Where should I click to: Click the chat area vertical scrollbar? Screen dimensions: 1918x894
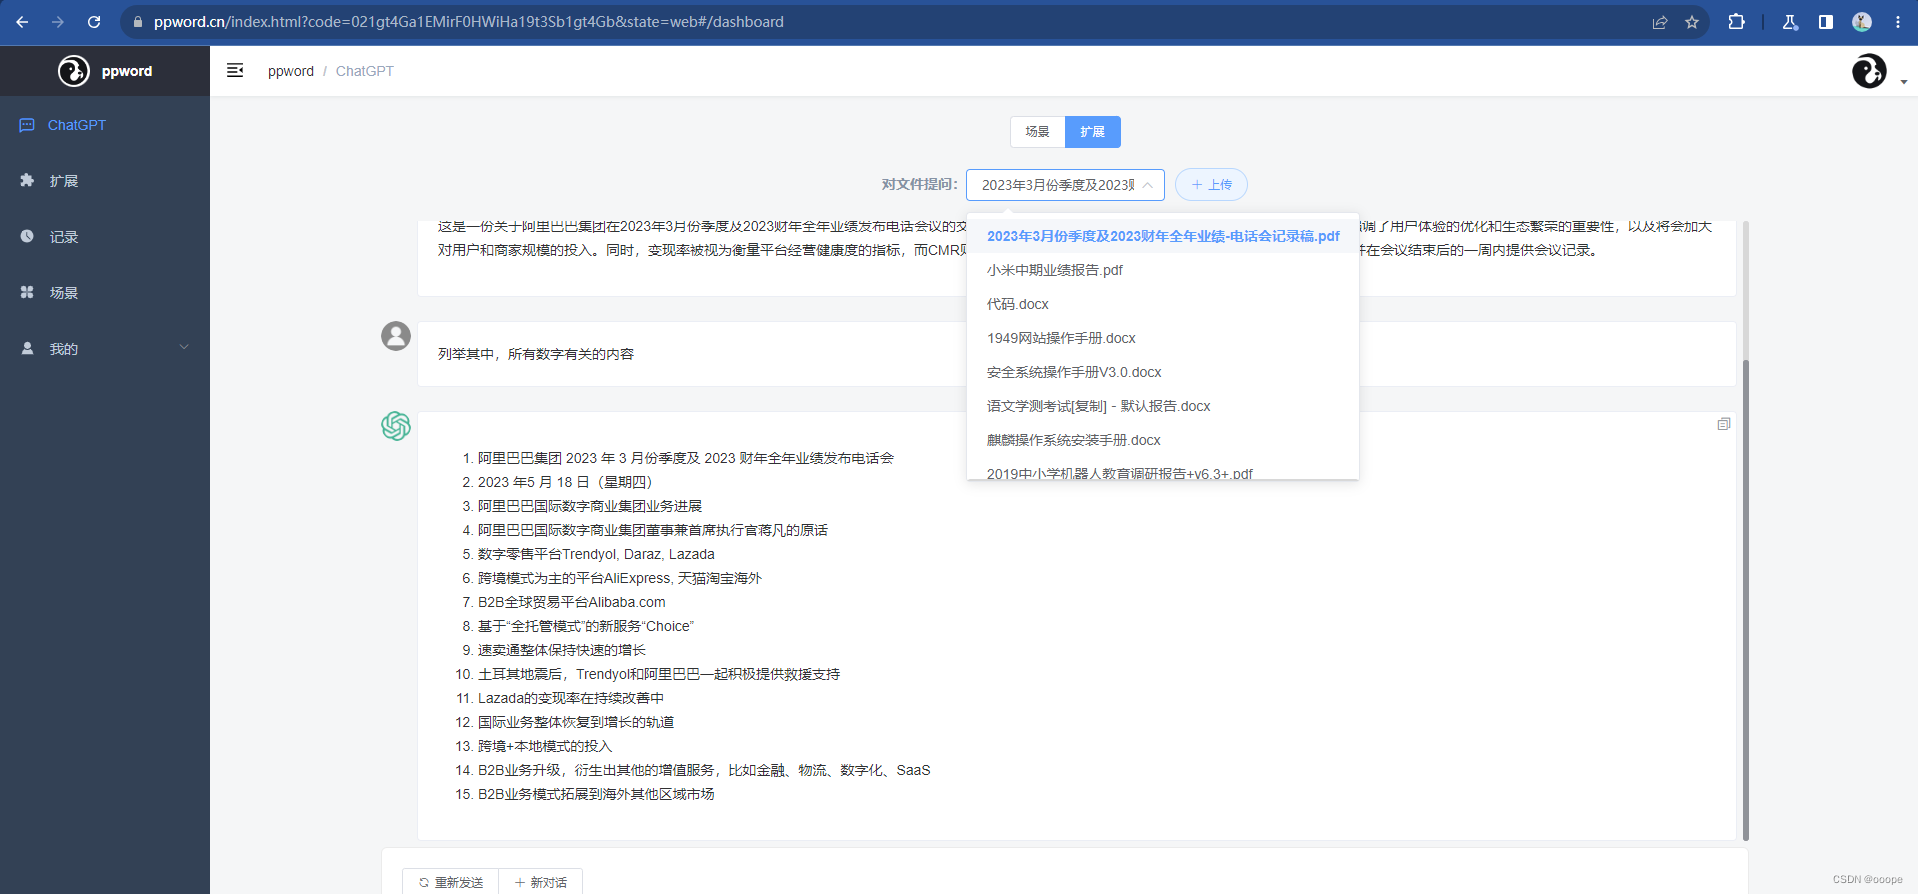1746,600
